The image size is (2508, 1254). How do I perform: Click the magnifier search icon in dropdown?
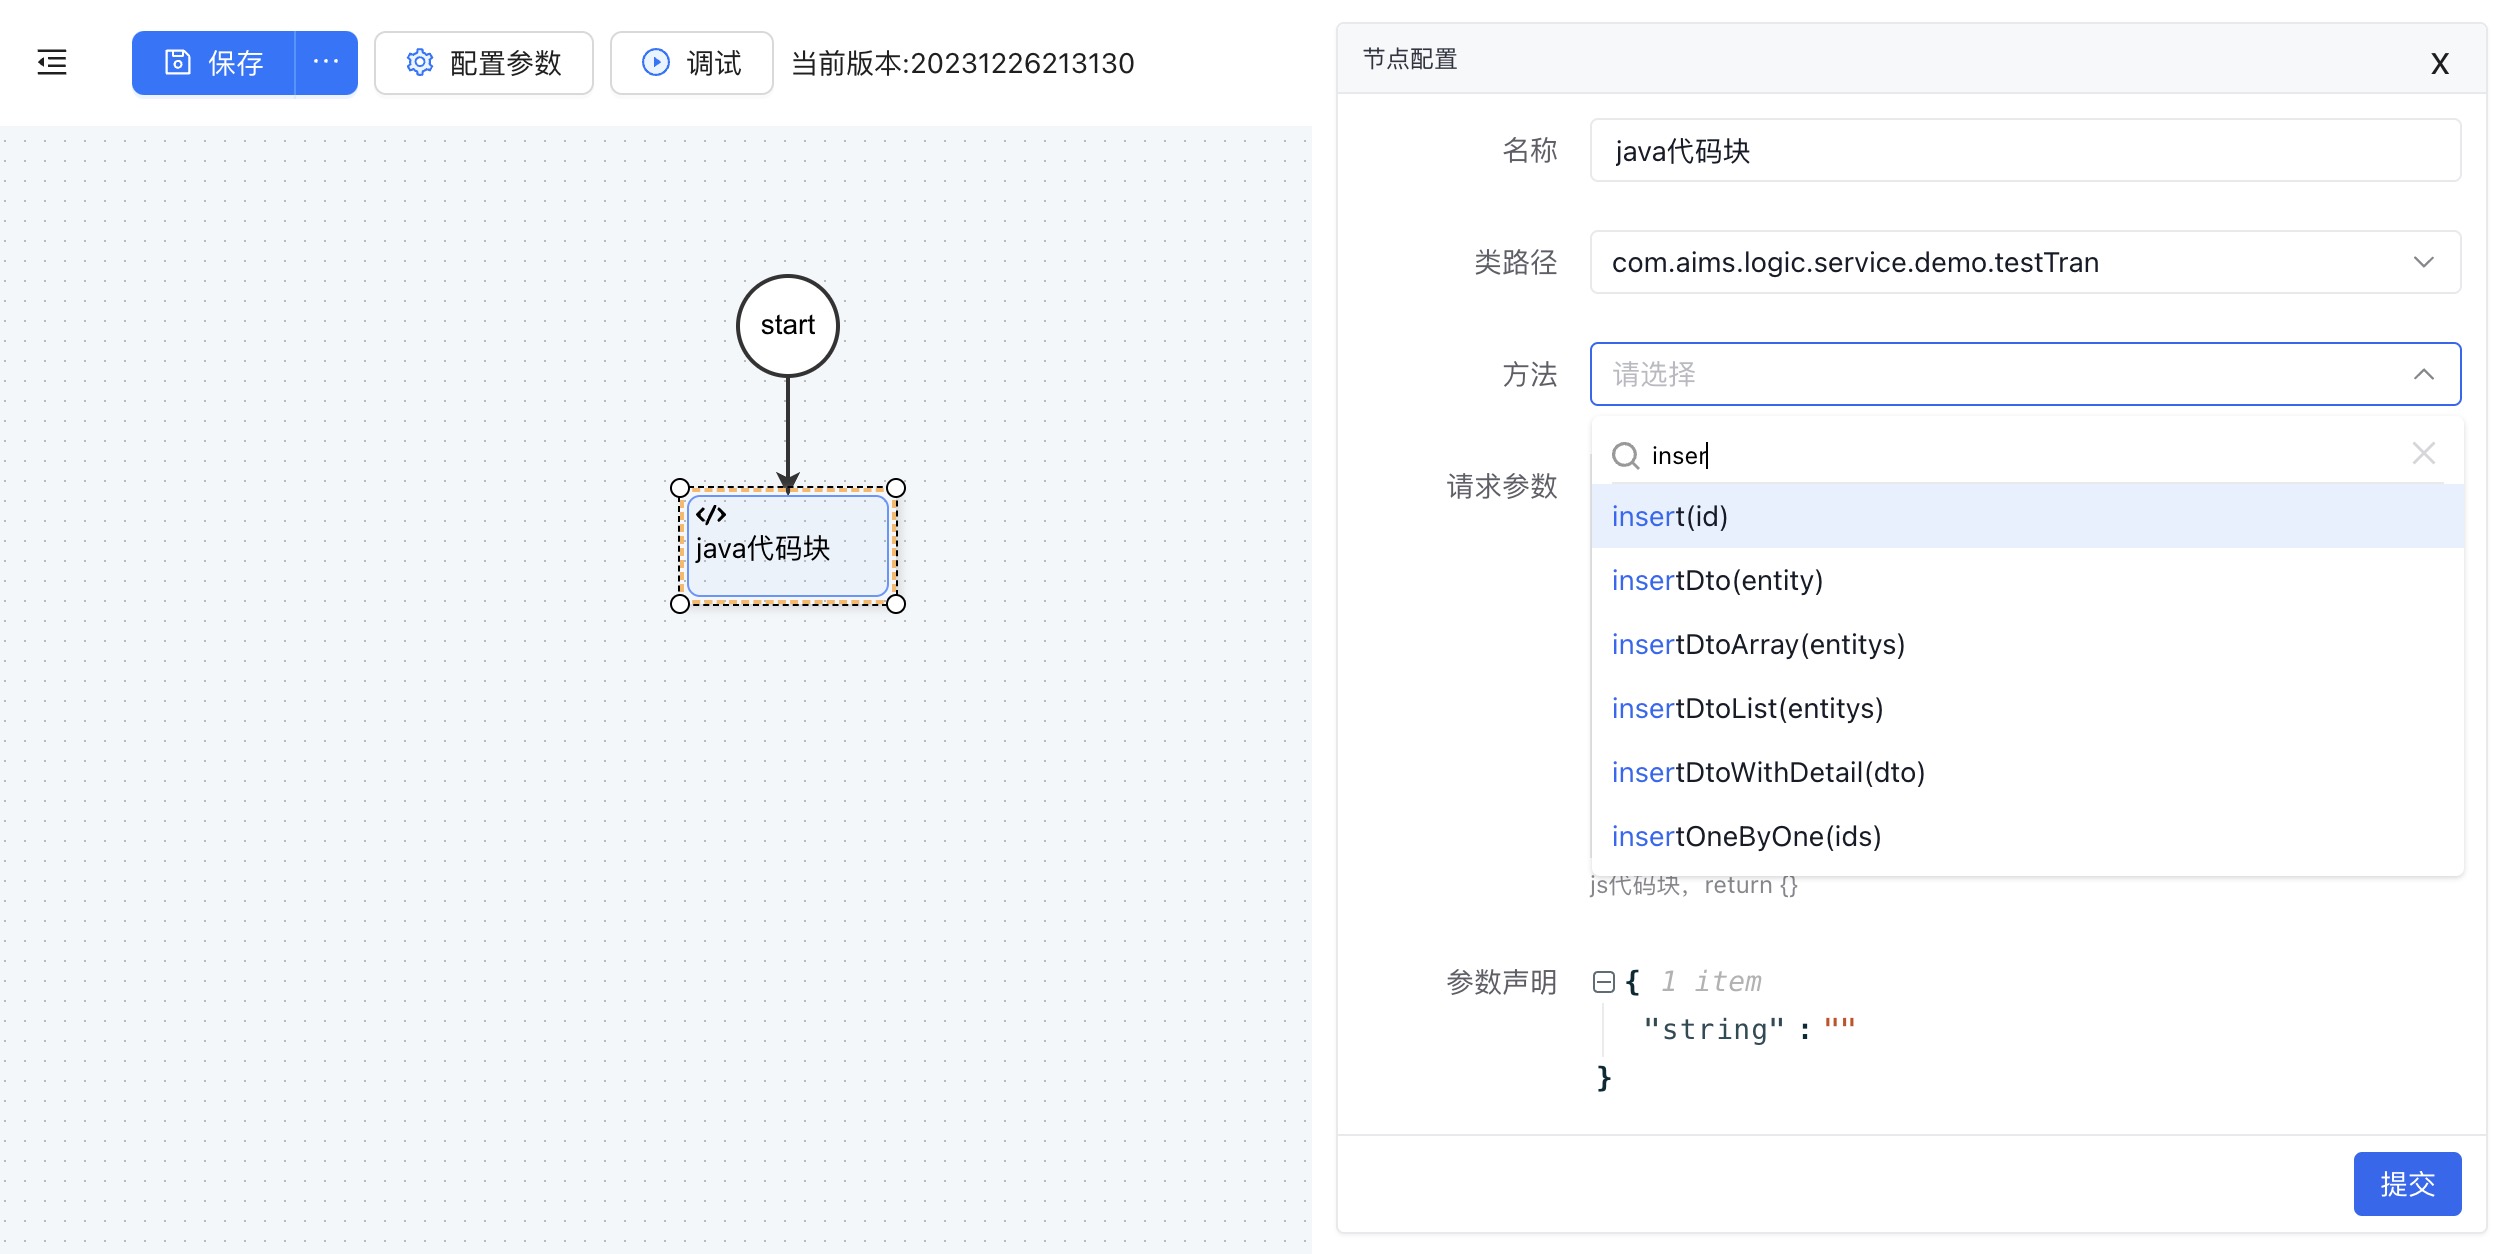pyautogui.click(x=1625, y=456)
